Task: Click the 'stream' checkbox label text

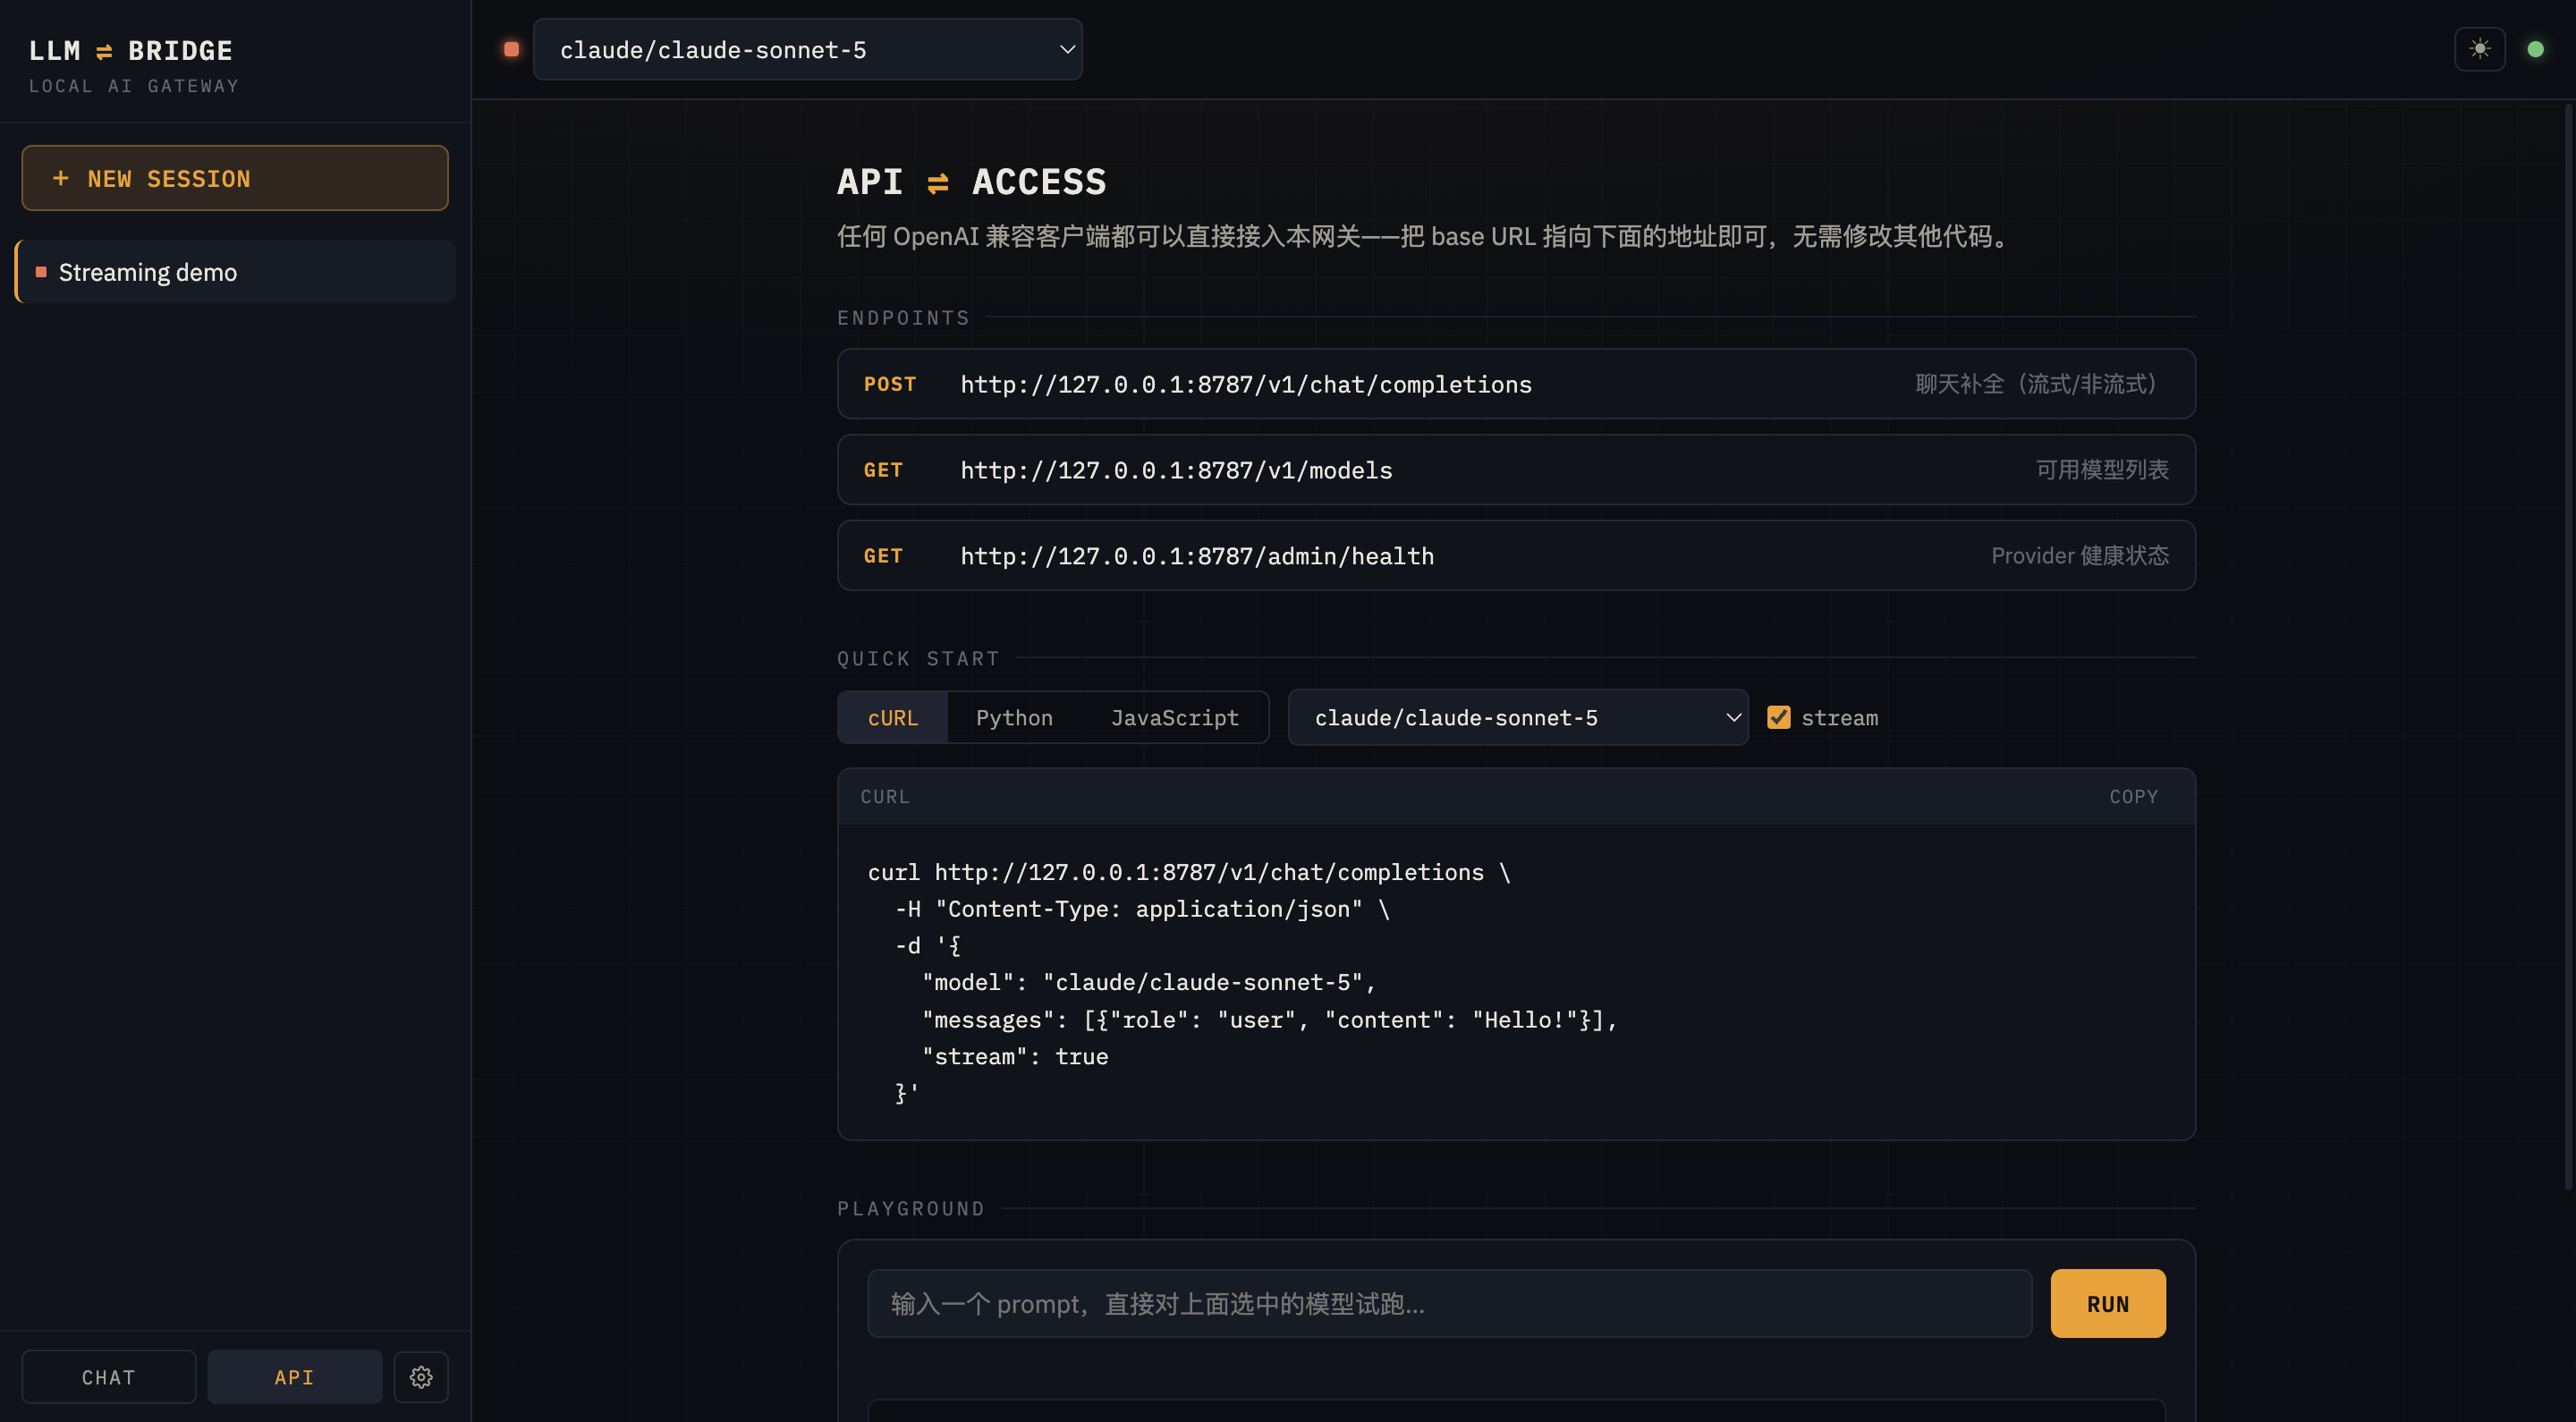Action: (1839, 718)
